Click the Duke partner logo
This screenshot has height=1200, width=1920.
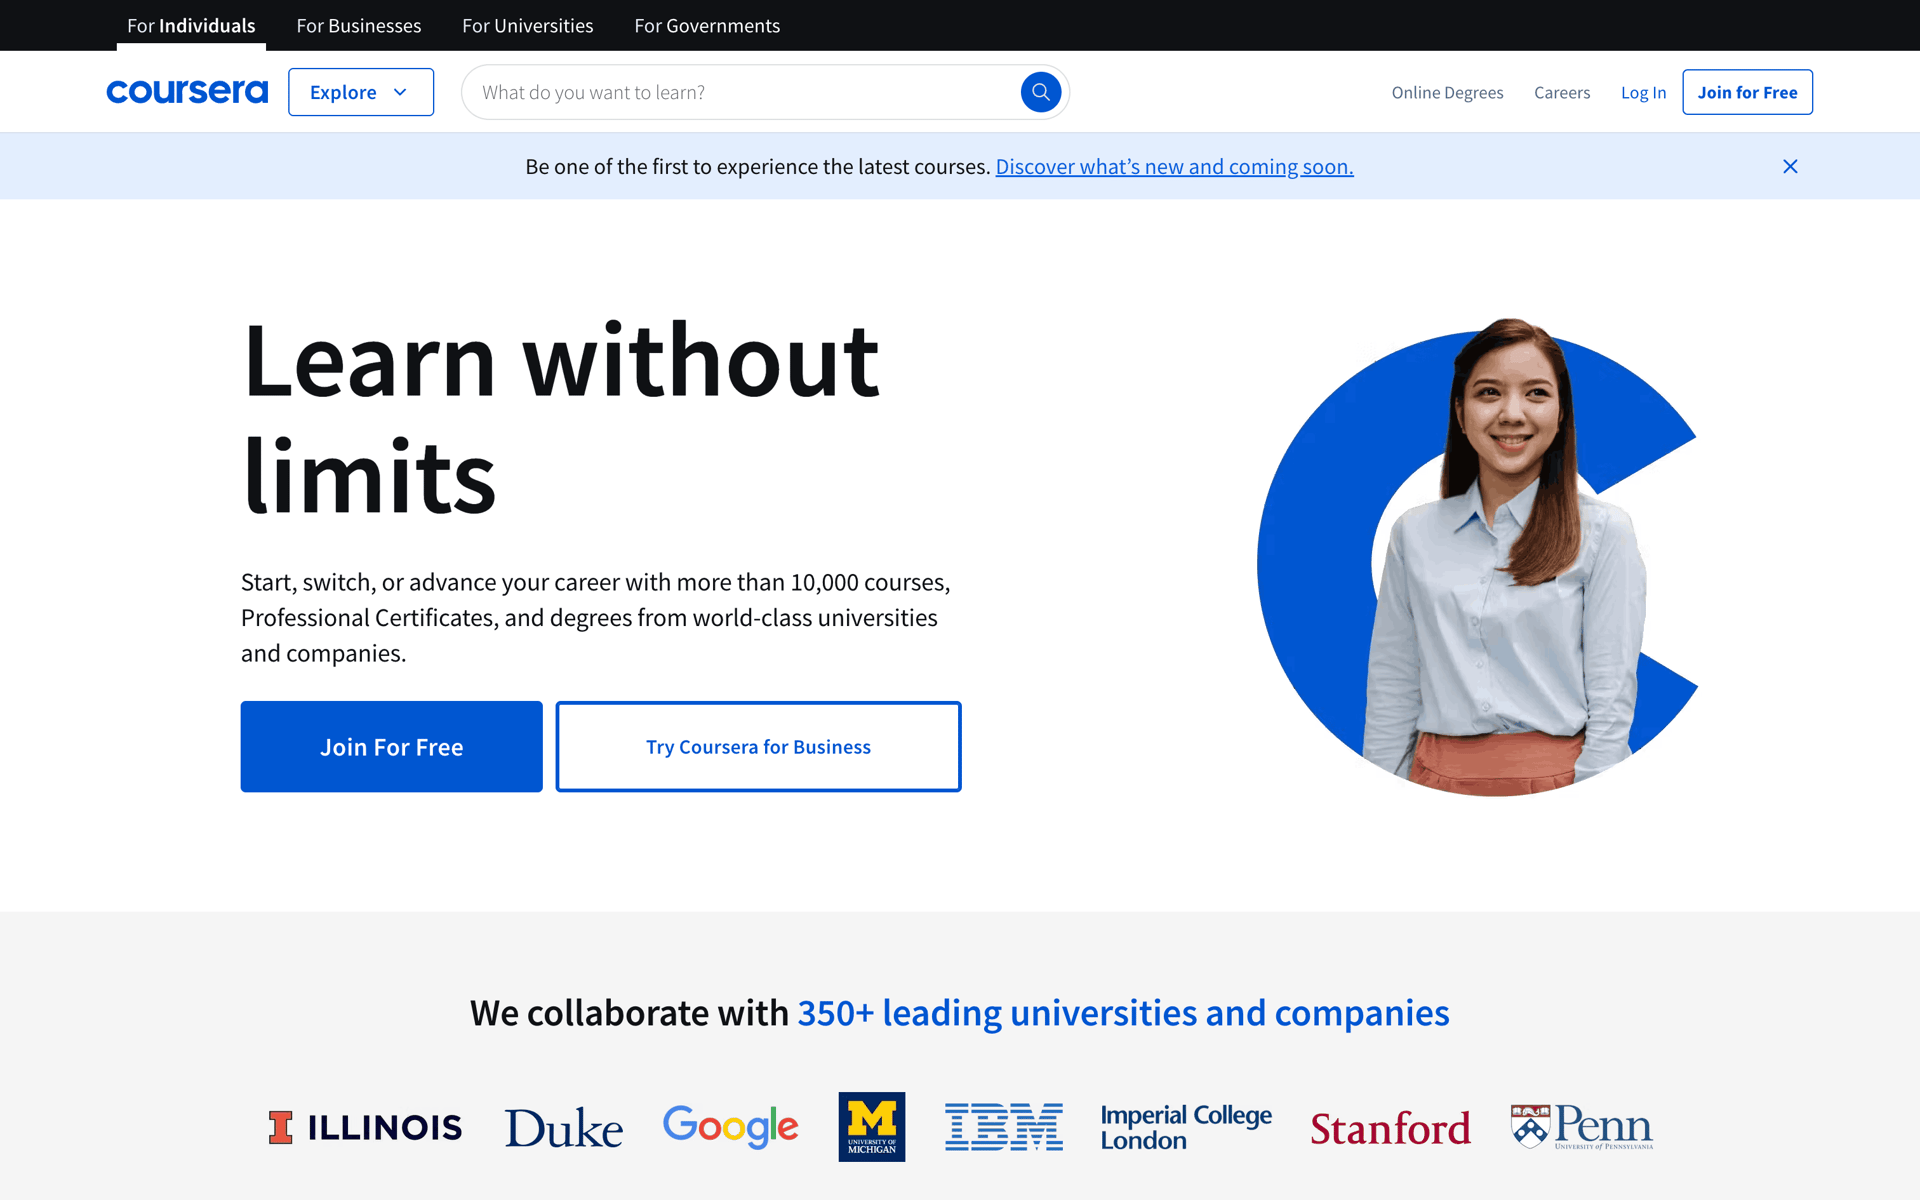[x=563, y=1128]
